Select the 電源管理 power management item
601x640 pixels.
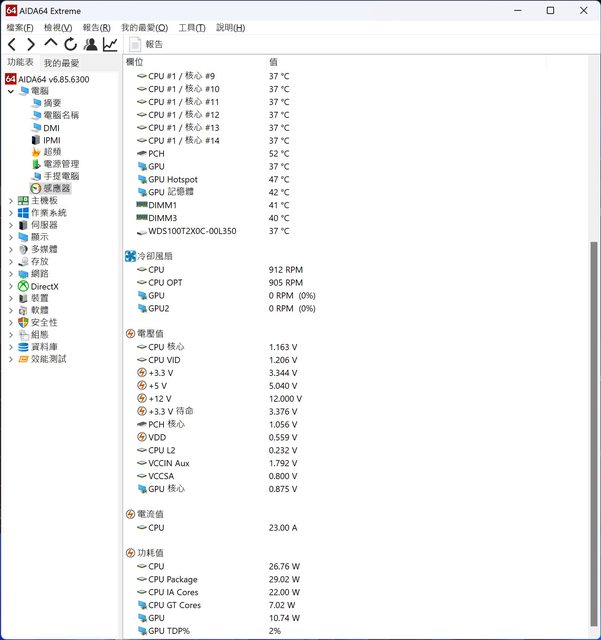[x=61, y=164]
